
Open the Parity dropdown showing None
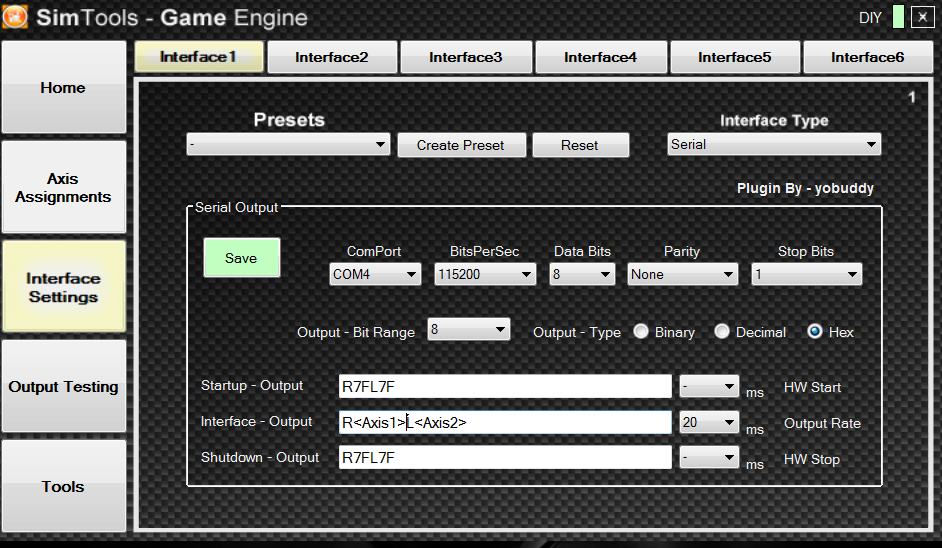682,274
